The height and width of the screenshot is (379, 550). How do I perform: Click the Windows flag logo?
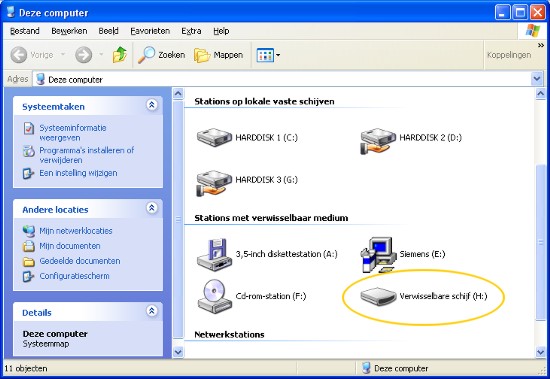[533, 31]
